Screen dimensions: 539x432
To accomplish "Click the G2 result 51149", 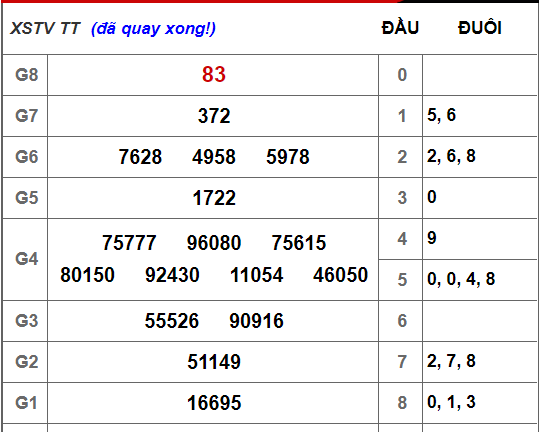I will click(x=214, y=362).
